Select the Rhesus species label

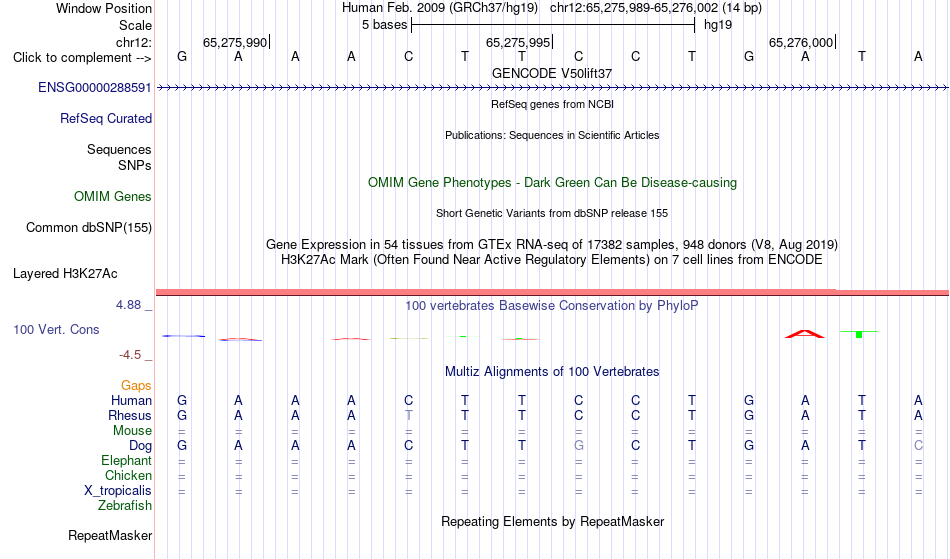(130, 415)
